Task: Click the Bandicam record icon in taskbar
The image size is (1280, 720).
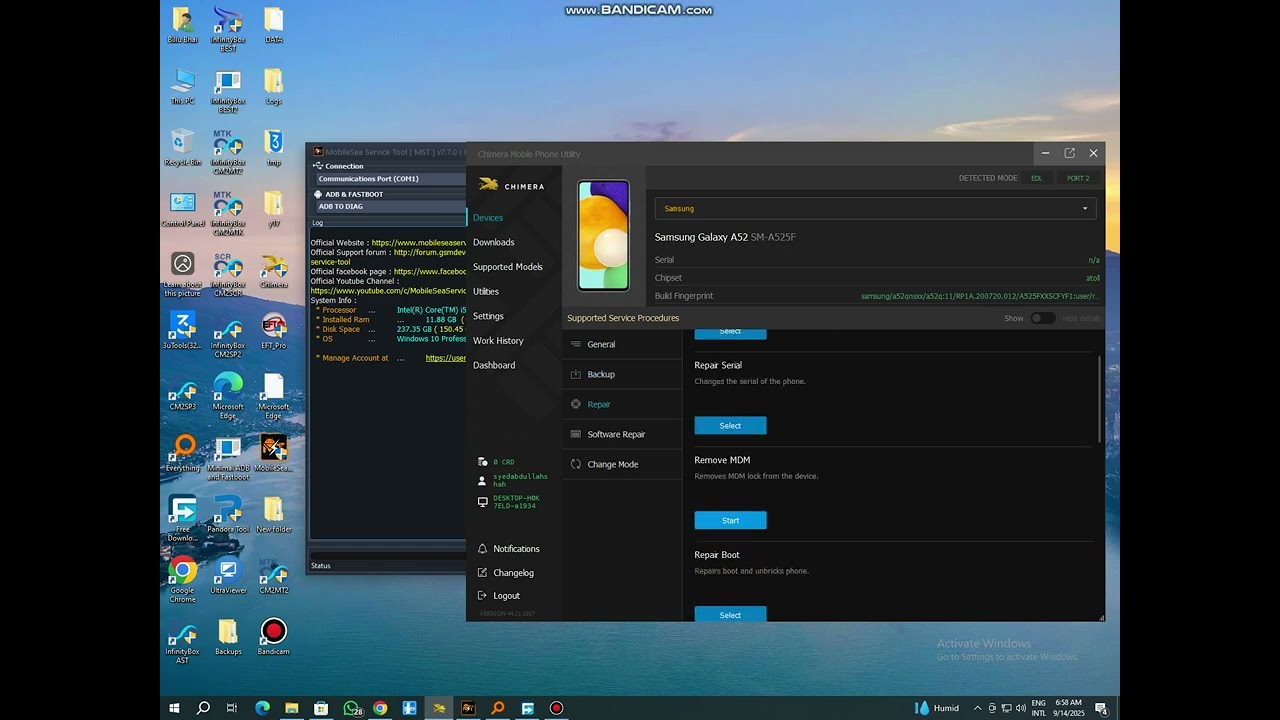Action: pos(556,708)
